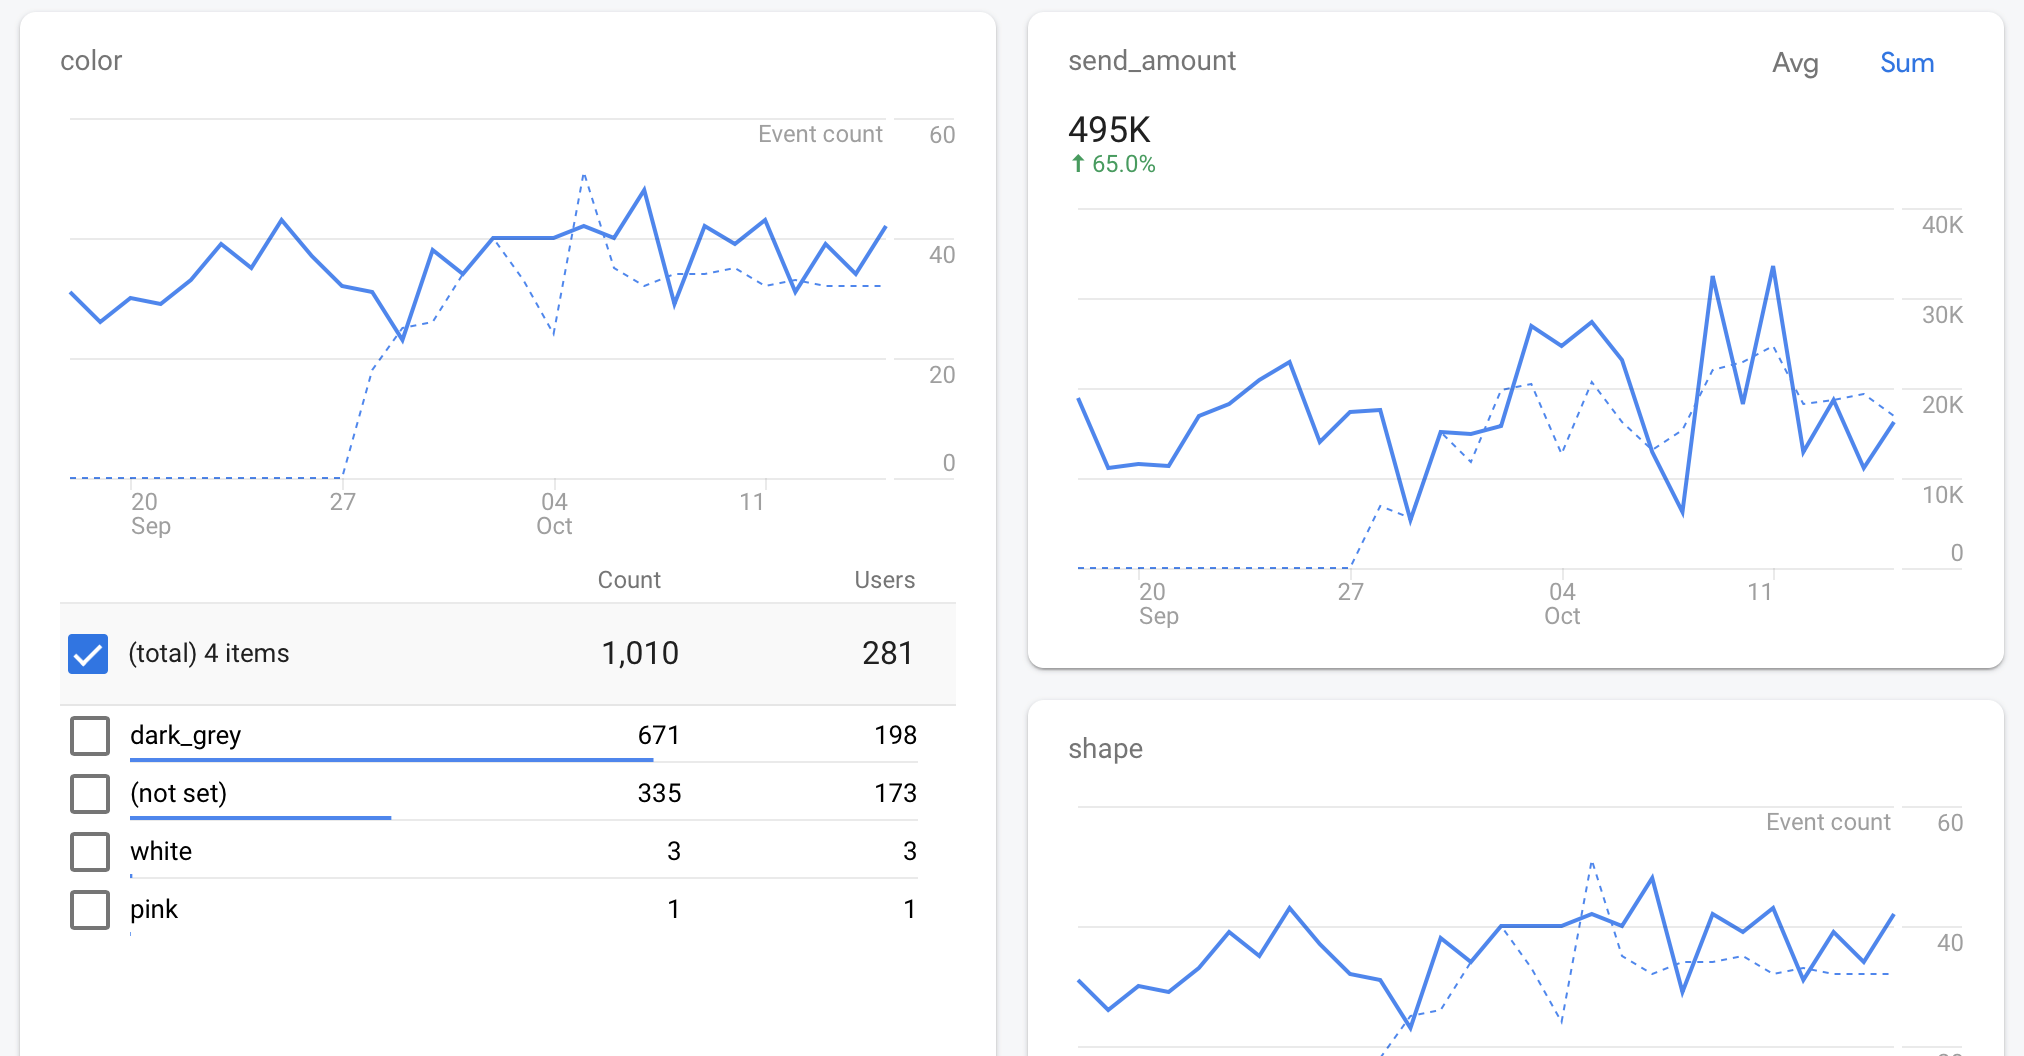This screenshot has width=2024, height=1056.
Task: Click the dark_grey count bar
Action: tap(391, 760)
